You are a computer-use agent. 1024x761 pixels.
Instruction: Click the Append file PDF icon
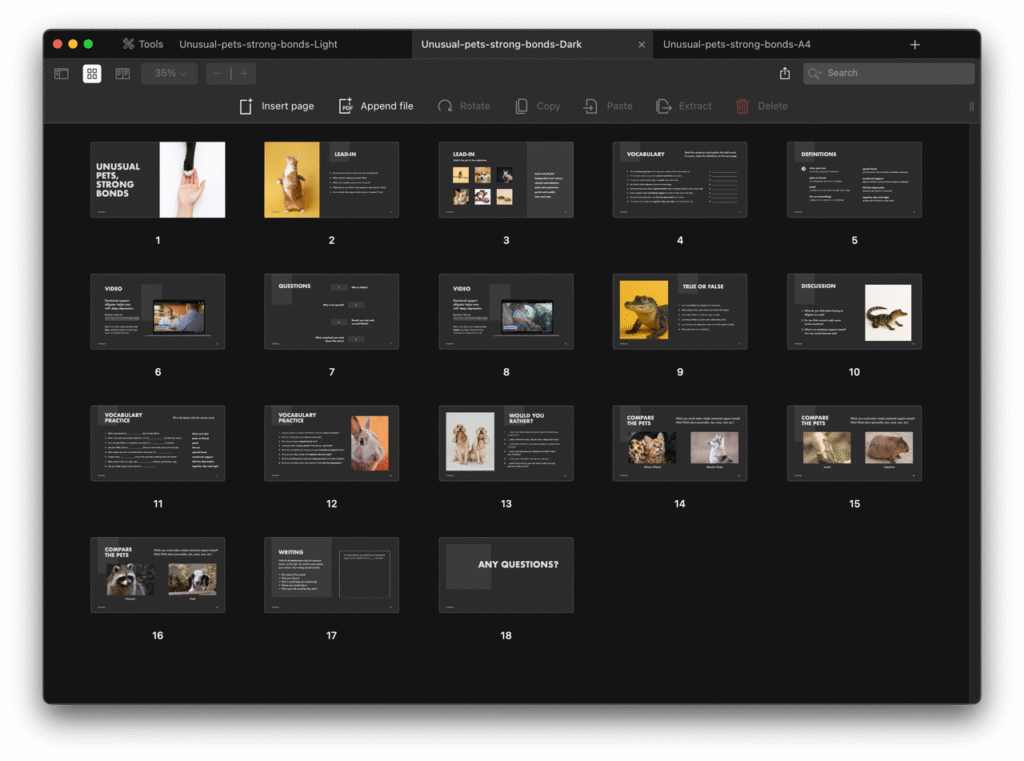(346, 106)
